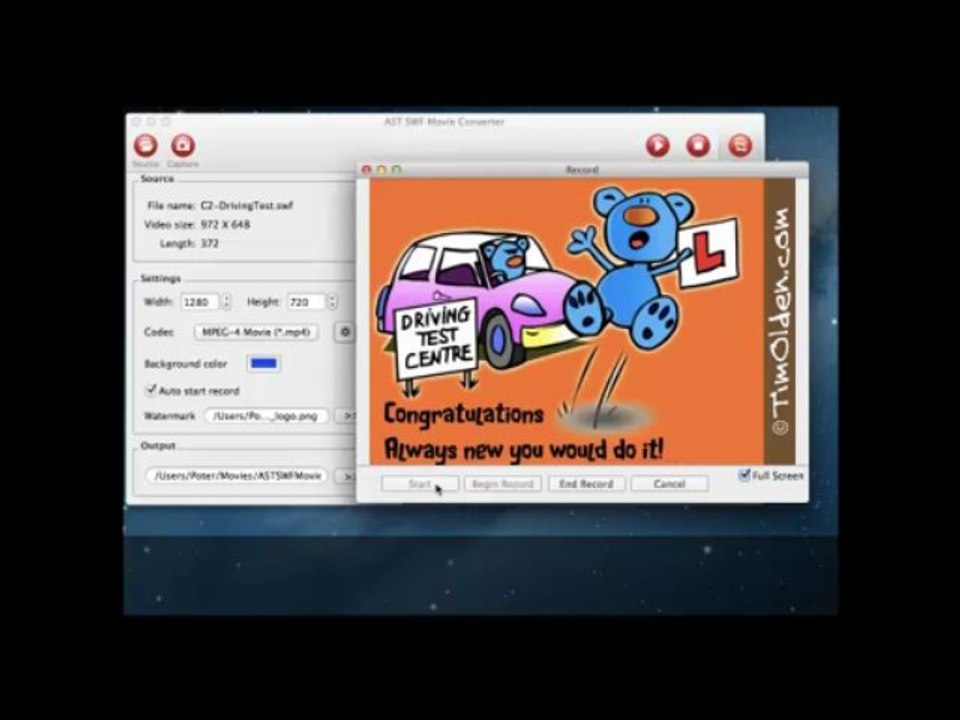Click the 'Record' window title bar
960x720 pixels.
click(582, 170)
